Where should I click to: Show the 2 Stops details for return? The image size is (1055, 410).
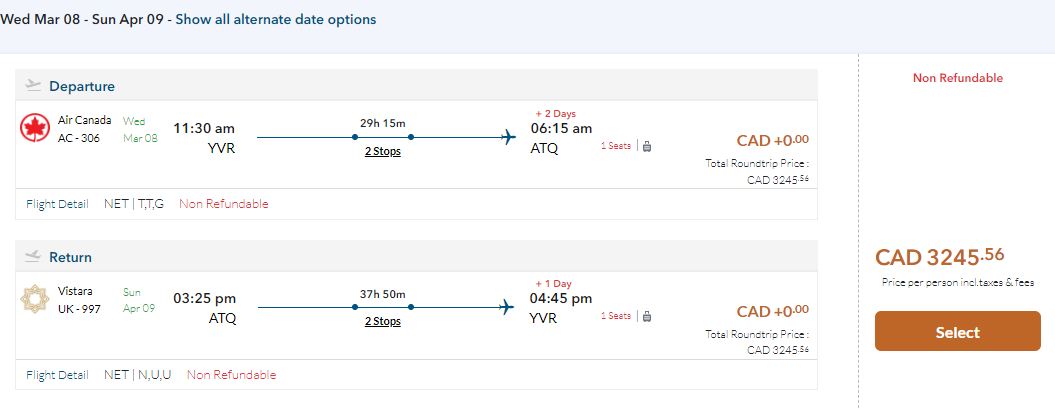(382, 322)
